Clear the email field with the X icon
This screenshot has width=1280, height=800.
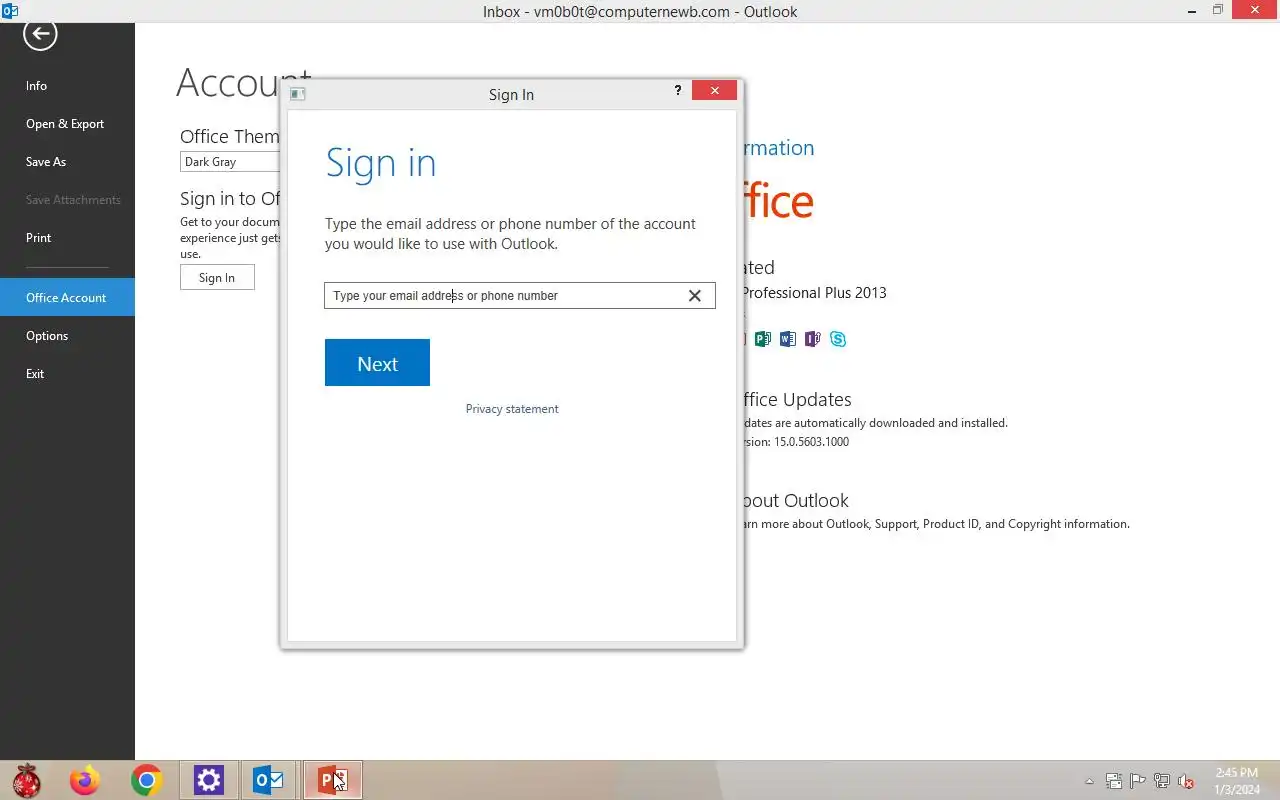click(x=695, y=296)
